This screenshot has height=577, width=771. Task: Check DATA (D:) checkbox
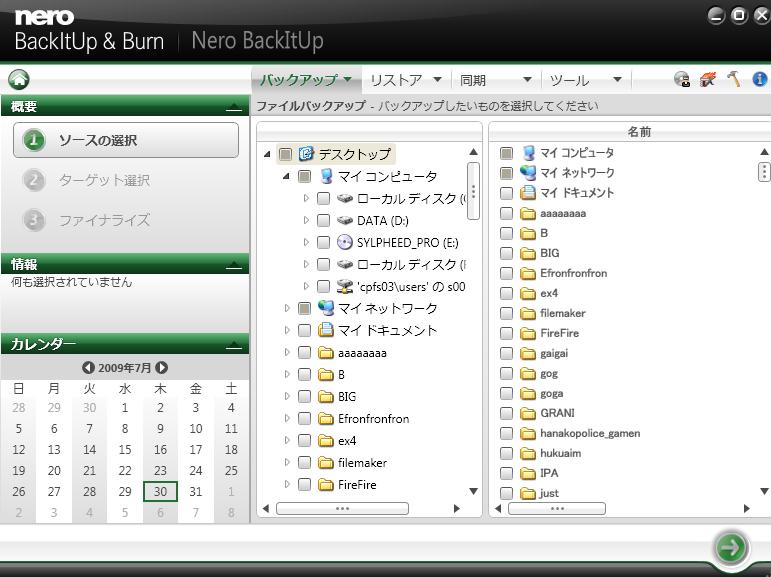[x=324, y=220]
